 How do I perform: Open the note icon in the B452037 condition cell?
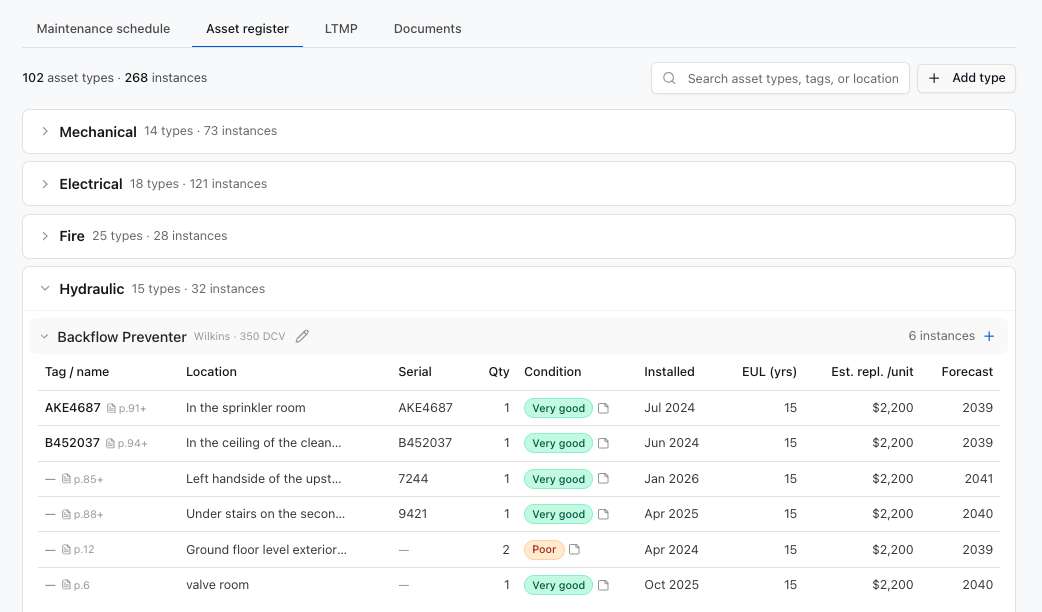(603, 443)
